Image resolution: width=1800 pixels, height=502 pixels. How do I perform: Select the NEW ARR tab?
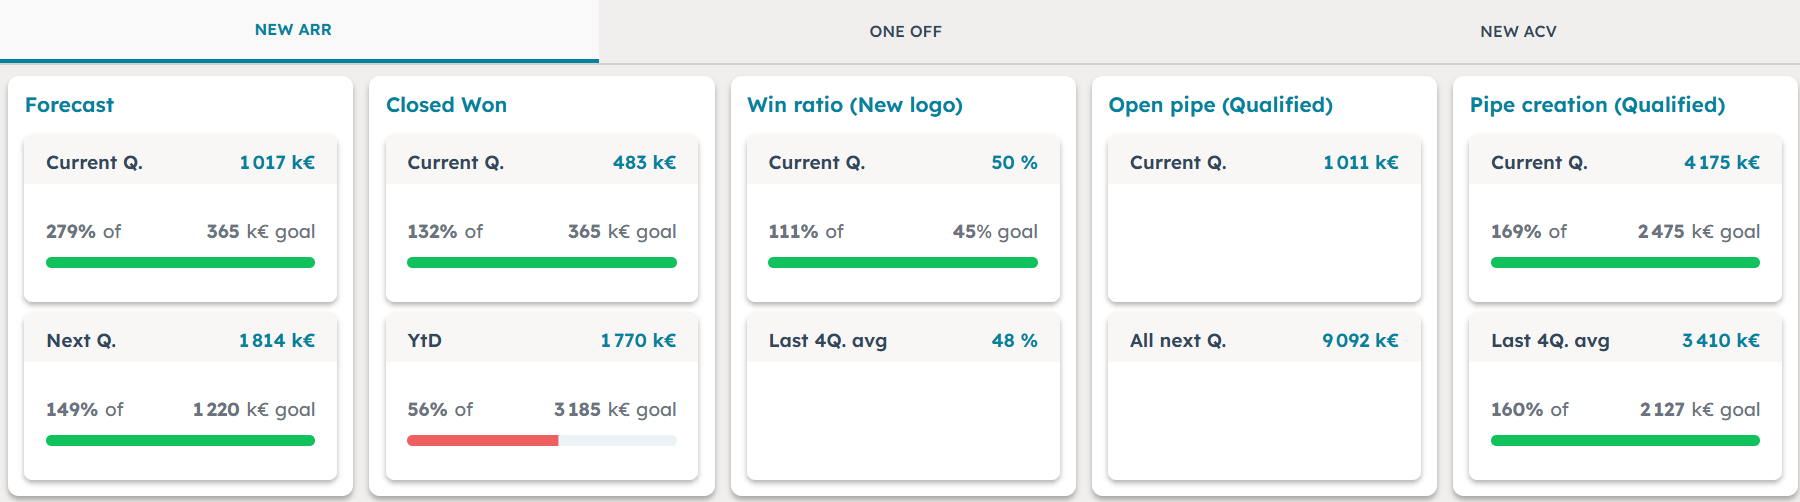click(293, 30)
